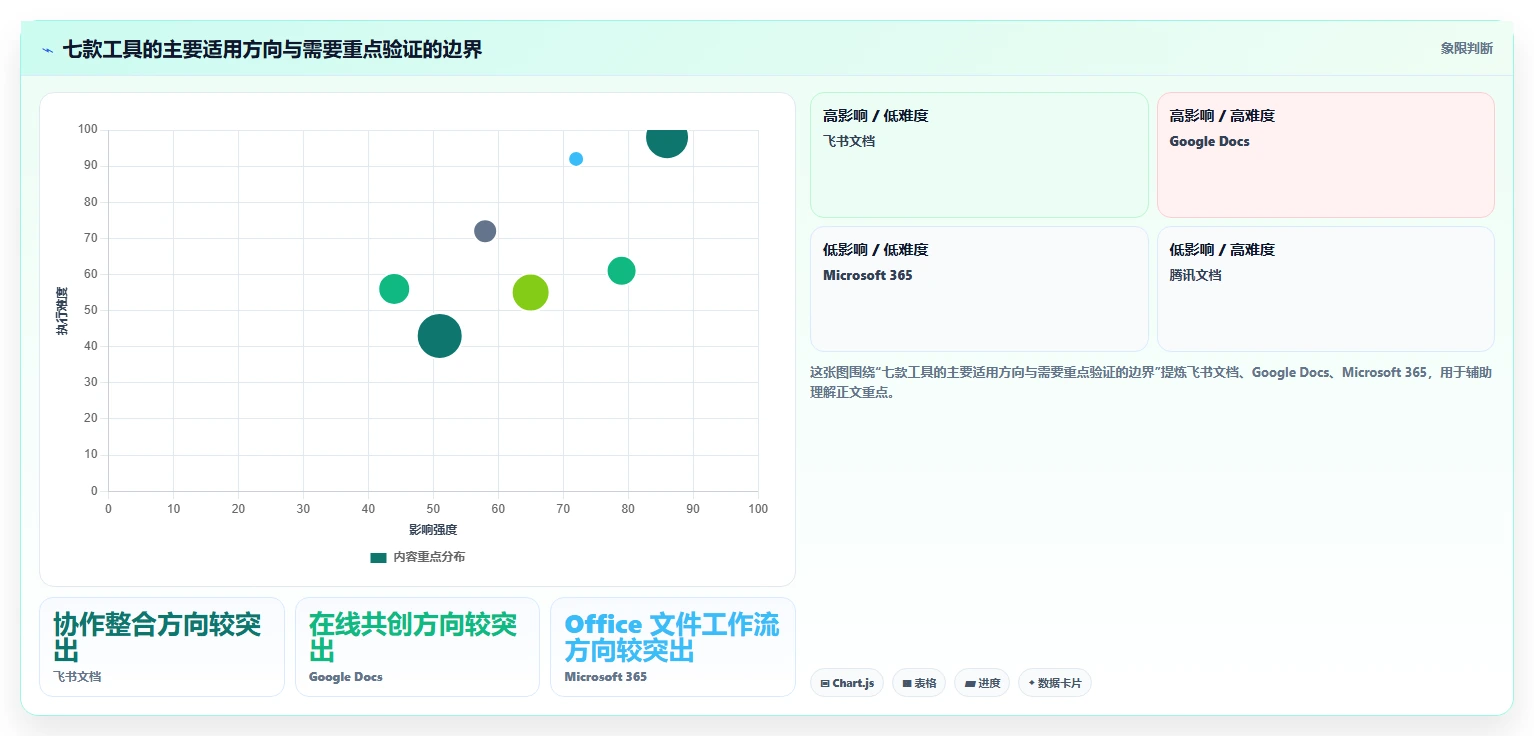Click the Office 文件工作流方向较突出 headline
Viewport: 1534px width, 736px height.
(x=672, y=638)
